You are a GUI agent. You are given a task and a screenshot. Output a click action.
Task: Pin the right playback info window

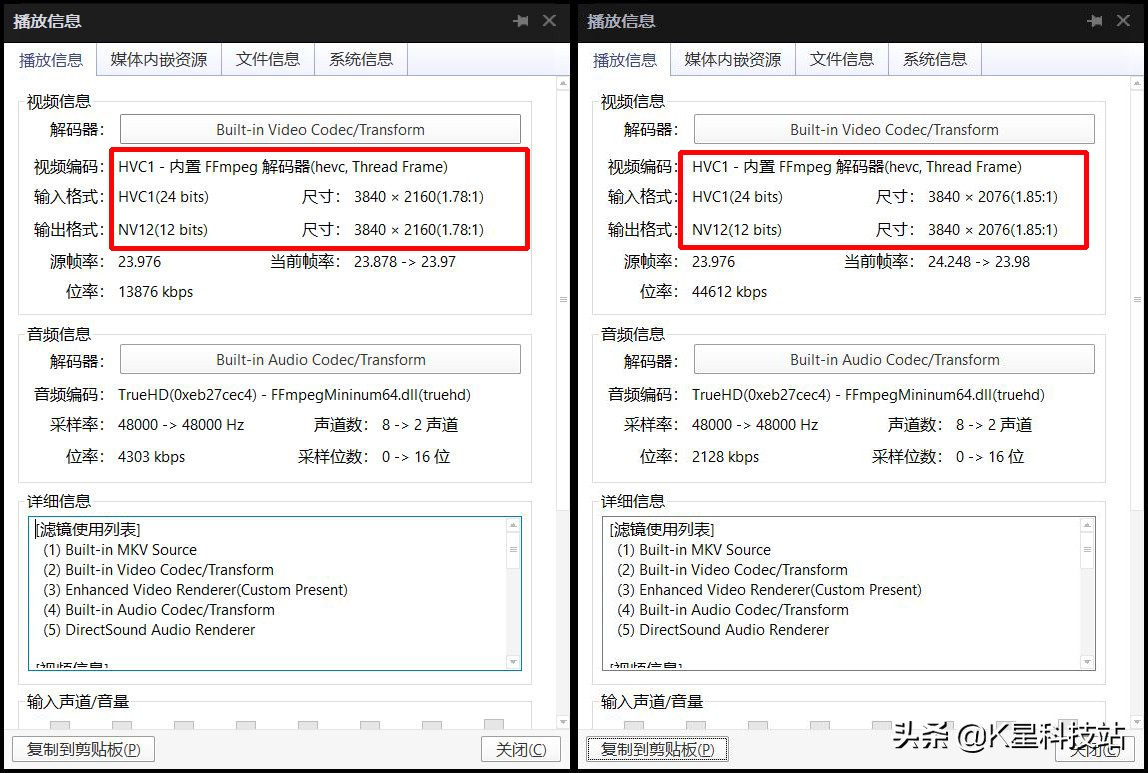(1095, 21)
